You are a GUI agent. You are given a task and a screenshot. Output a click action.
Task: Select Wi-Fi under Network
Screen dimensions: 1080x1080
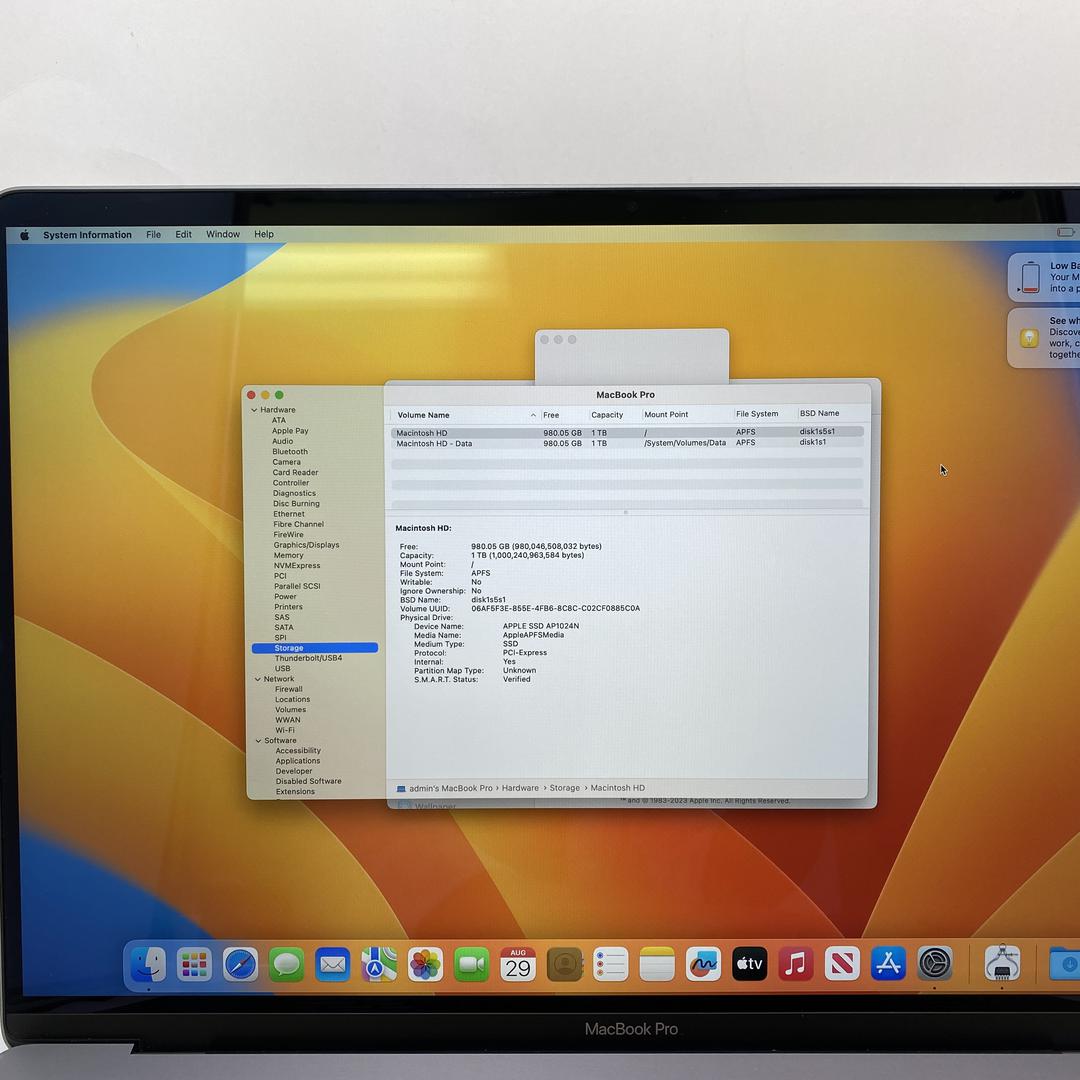pyautogui.click(x=285, y=731)
